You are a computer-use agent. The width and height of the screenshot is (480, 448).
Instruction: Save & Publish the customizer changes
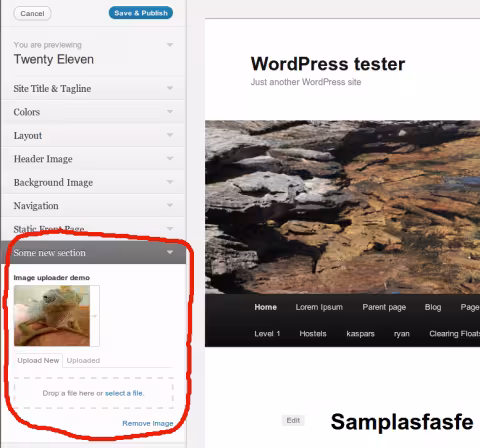pos(141,13)
